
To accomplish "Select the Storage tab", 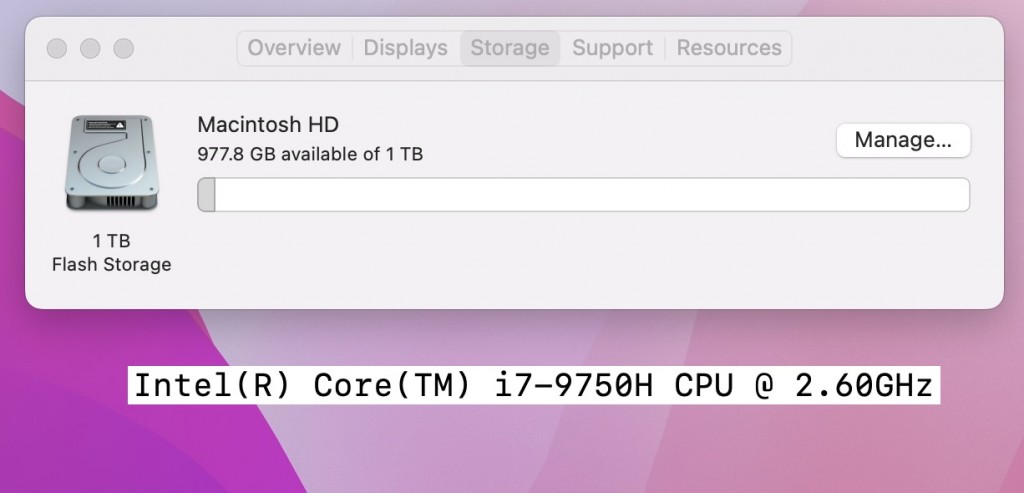I will click(510, 48).
